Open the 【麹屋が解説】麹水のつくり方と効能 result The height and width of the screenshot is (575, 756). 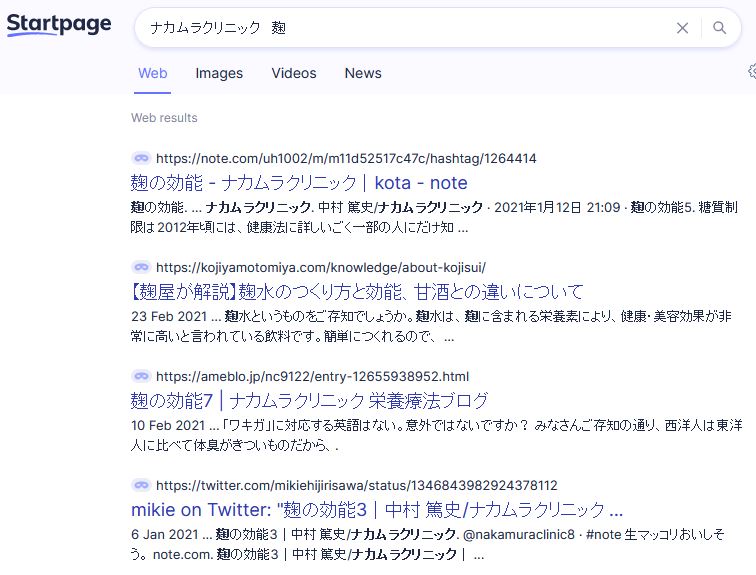[x=357, y=292]
